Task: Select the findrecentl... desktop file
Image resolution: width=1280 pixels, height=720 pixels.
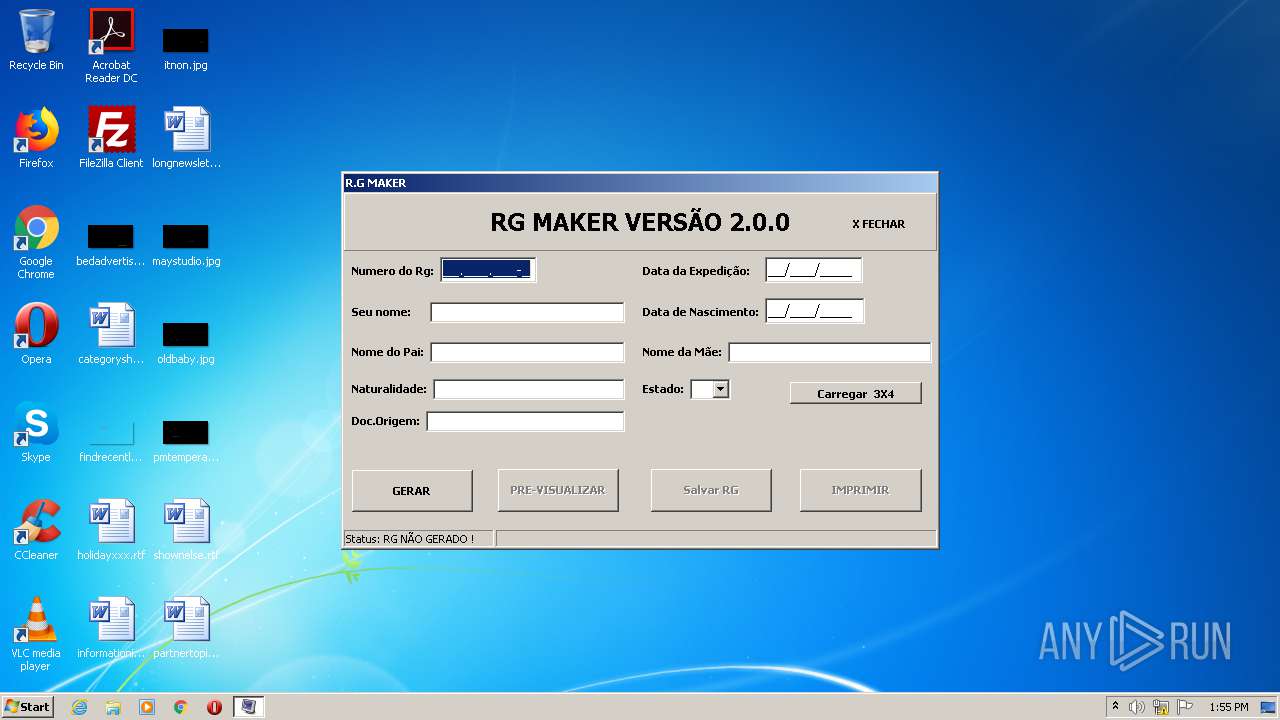Action: tap(111, 440)
